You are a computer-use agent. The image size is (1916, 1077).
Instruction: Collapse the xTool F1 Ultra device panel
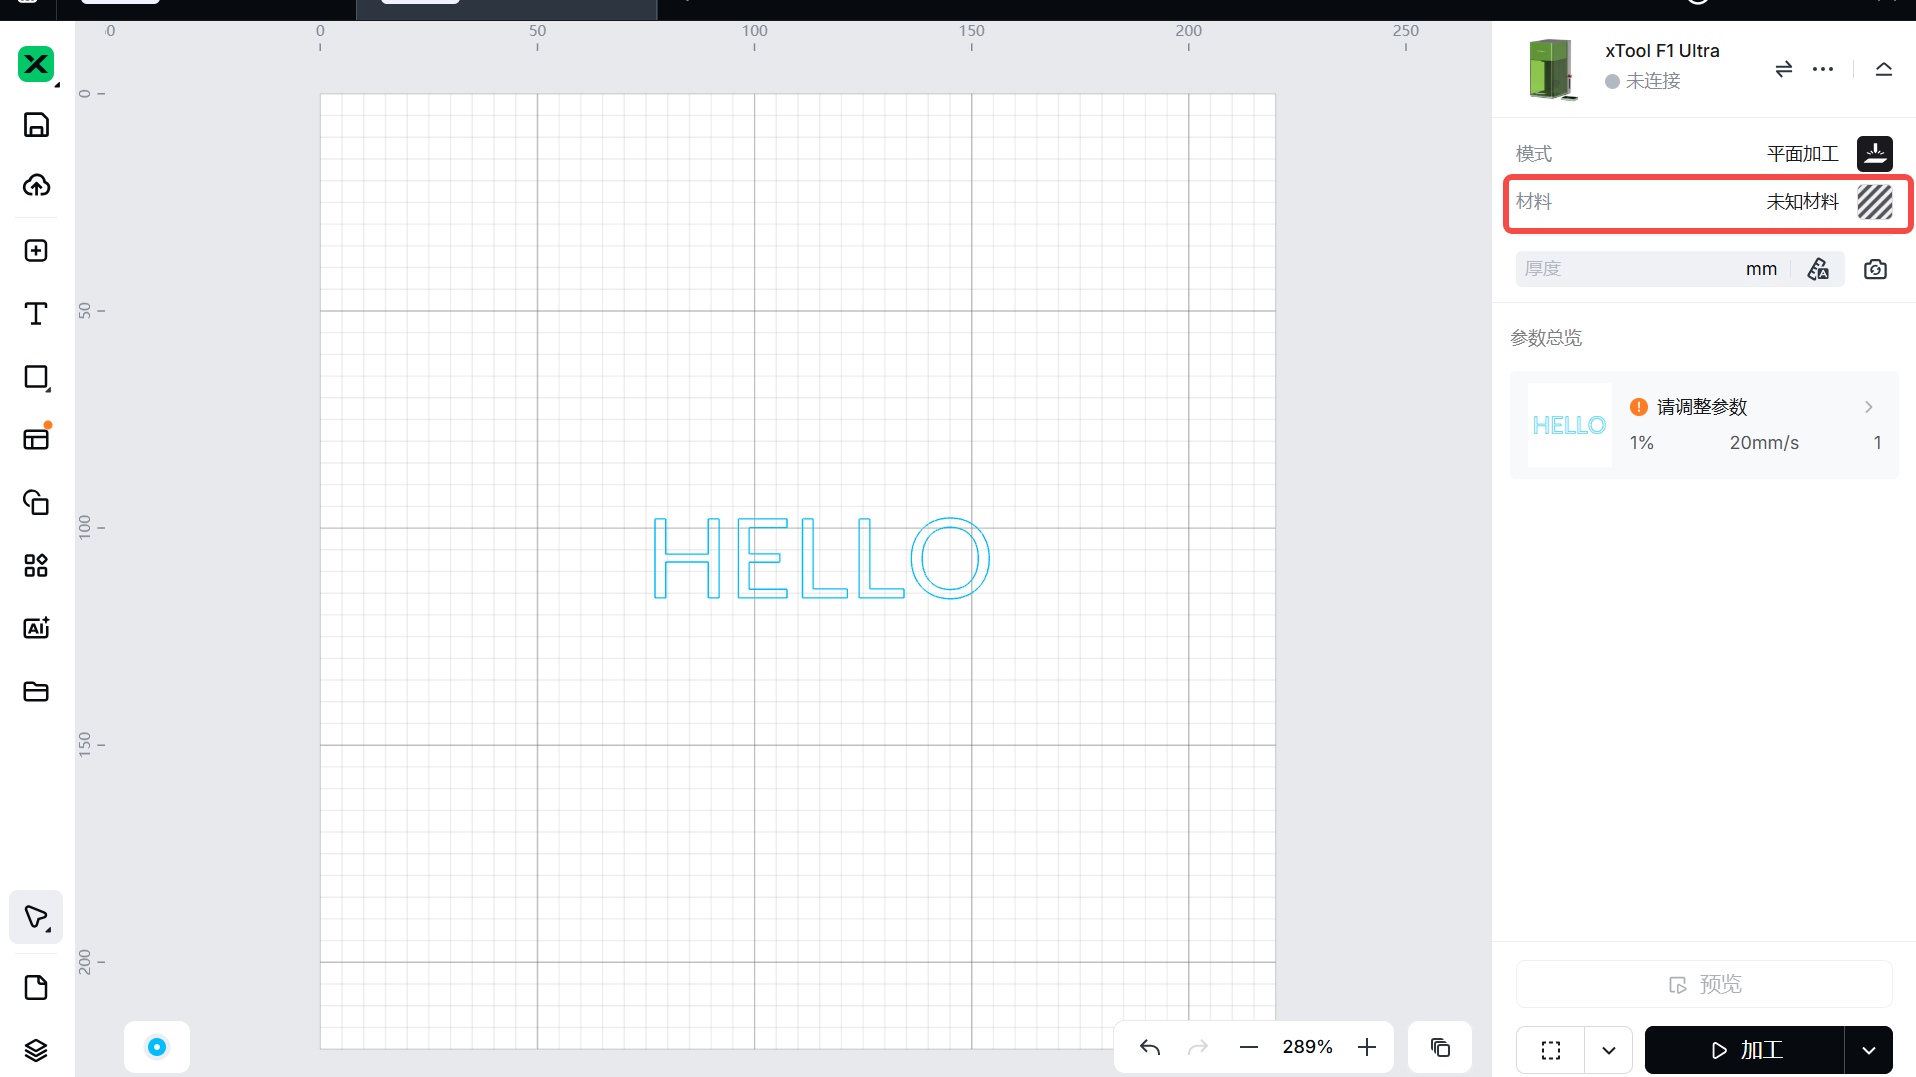1884,69
